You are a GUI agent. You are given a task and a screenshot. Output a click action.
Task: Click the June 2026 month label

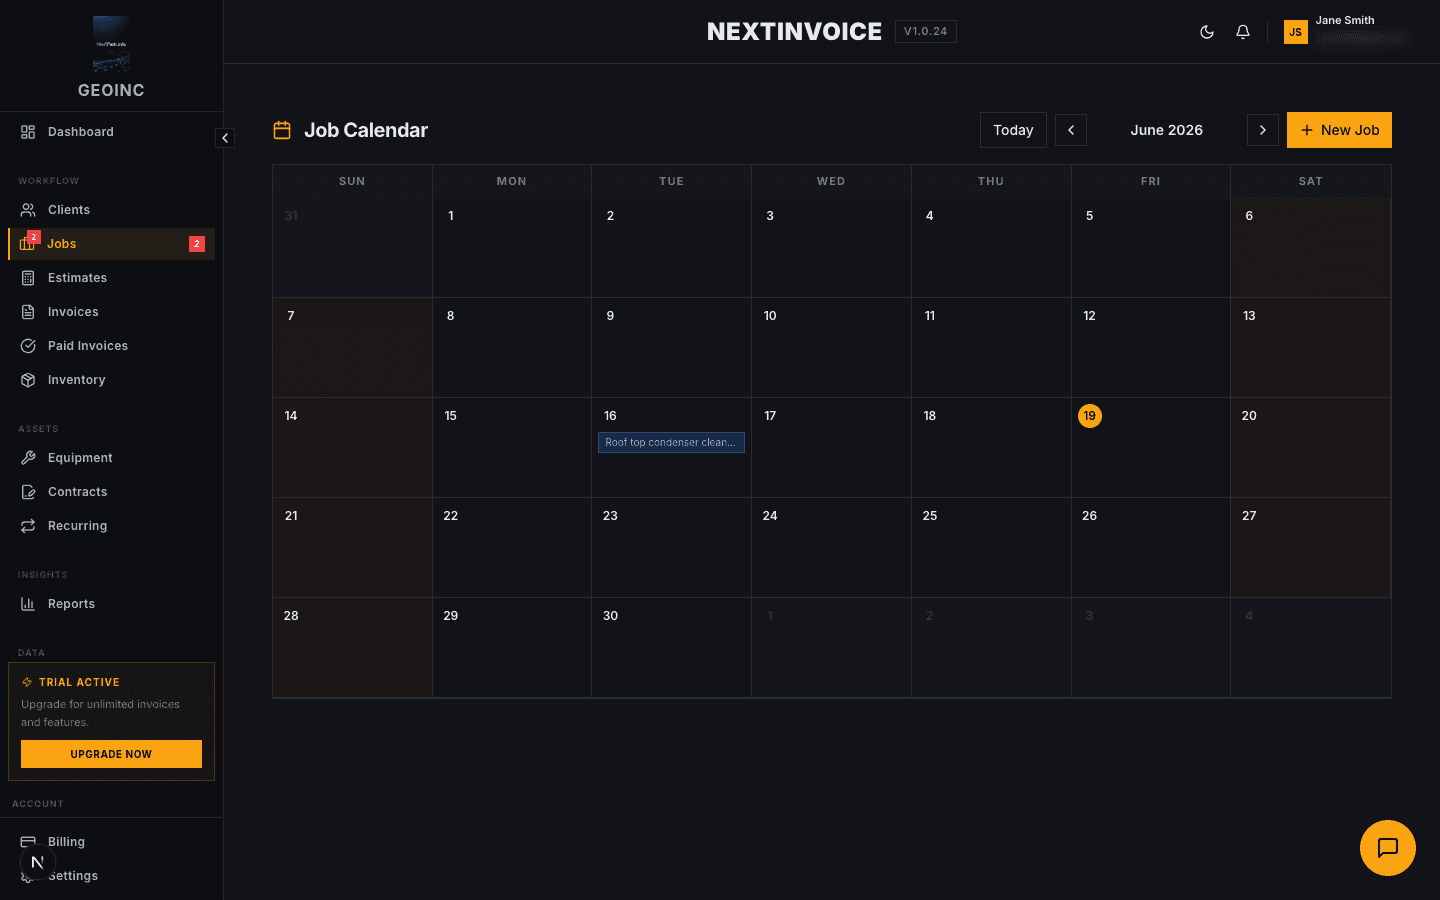1167,130
